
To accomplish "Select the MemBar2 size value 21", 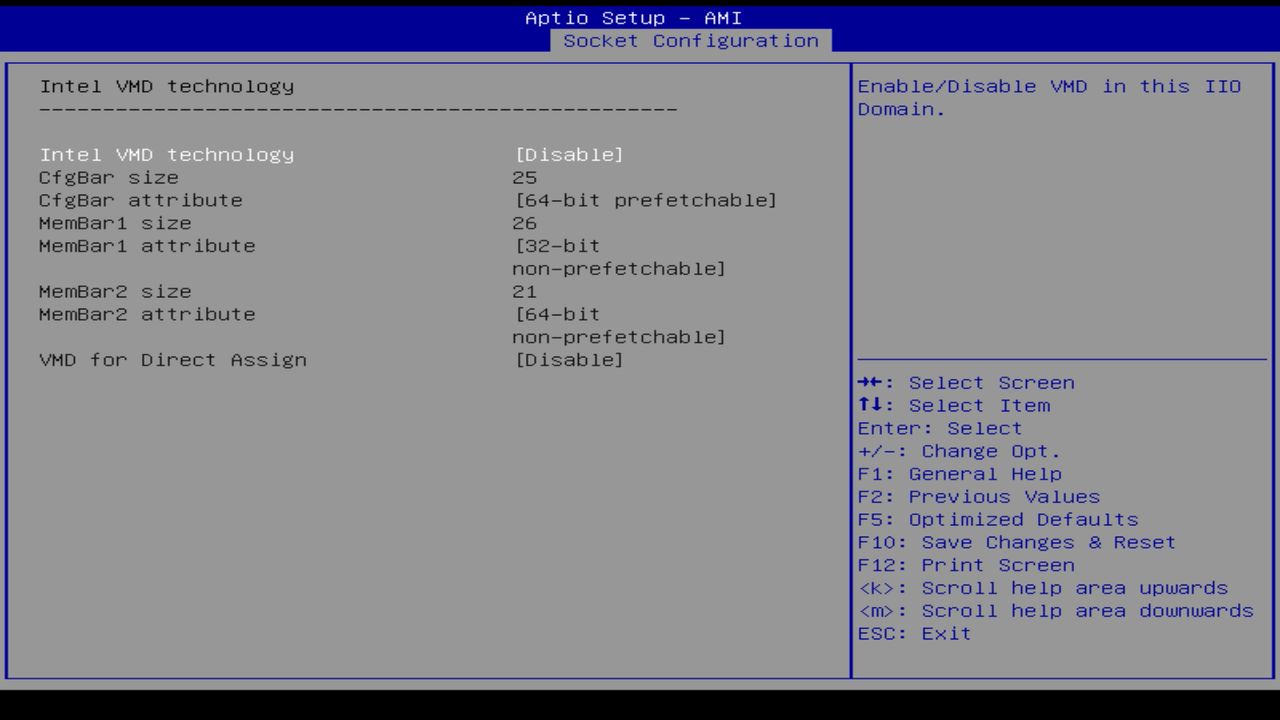I will [x=523, y=291].
